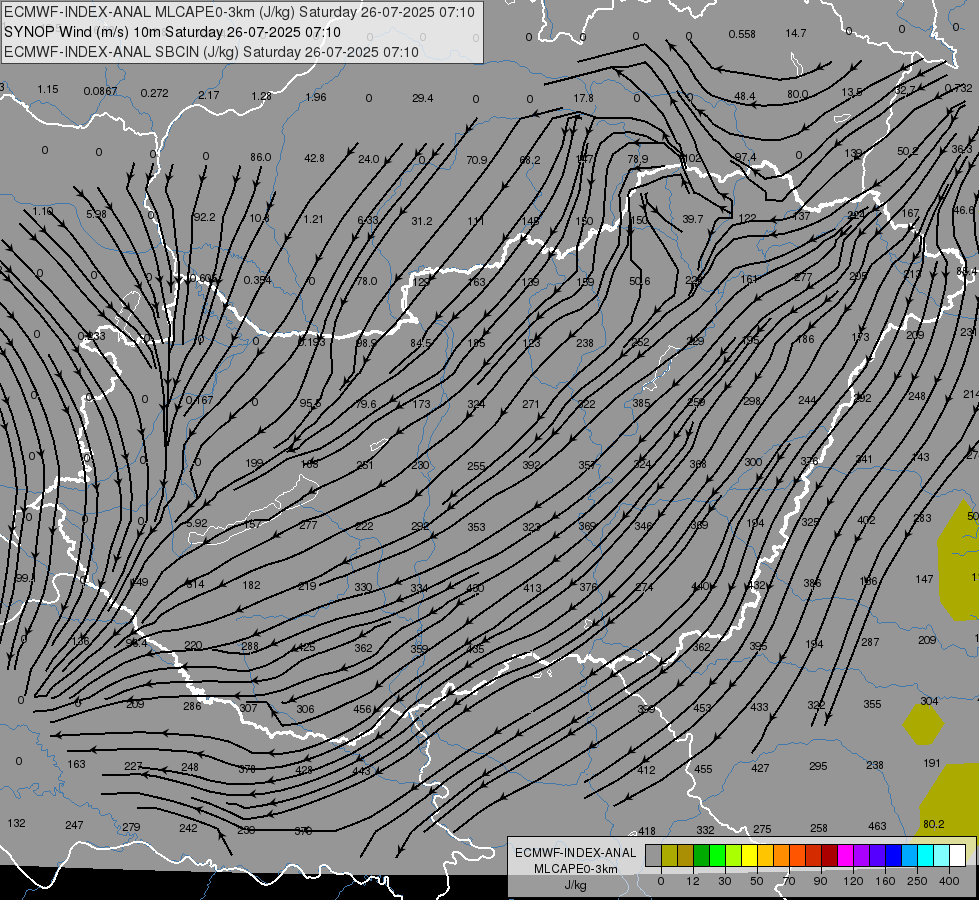The height and width of the screenshot is (900, 979).
Task: Click the legend tick label 160
Action: [x=885, y=881]
